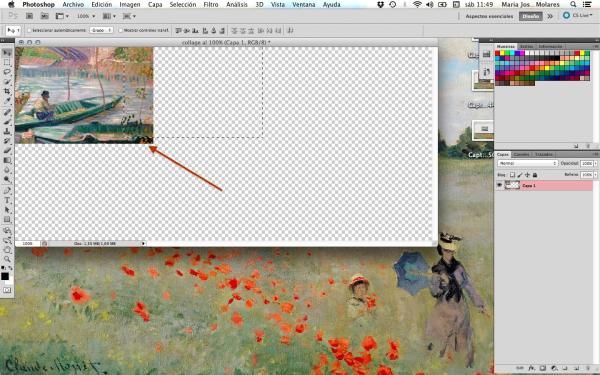Open the Filtro menu
Image resolution: width=600 pixels, height=375 pixels.
tap(211, 5)
